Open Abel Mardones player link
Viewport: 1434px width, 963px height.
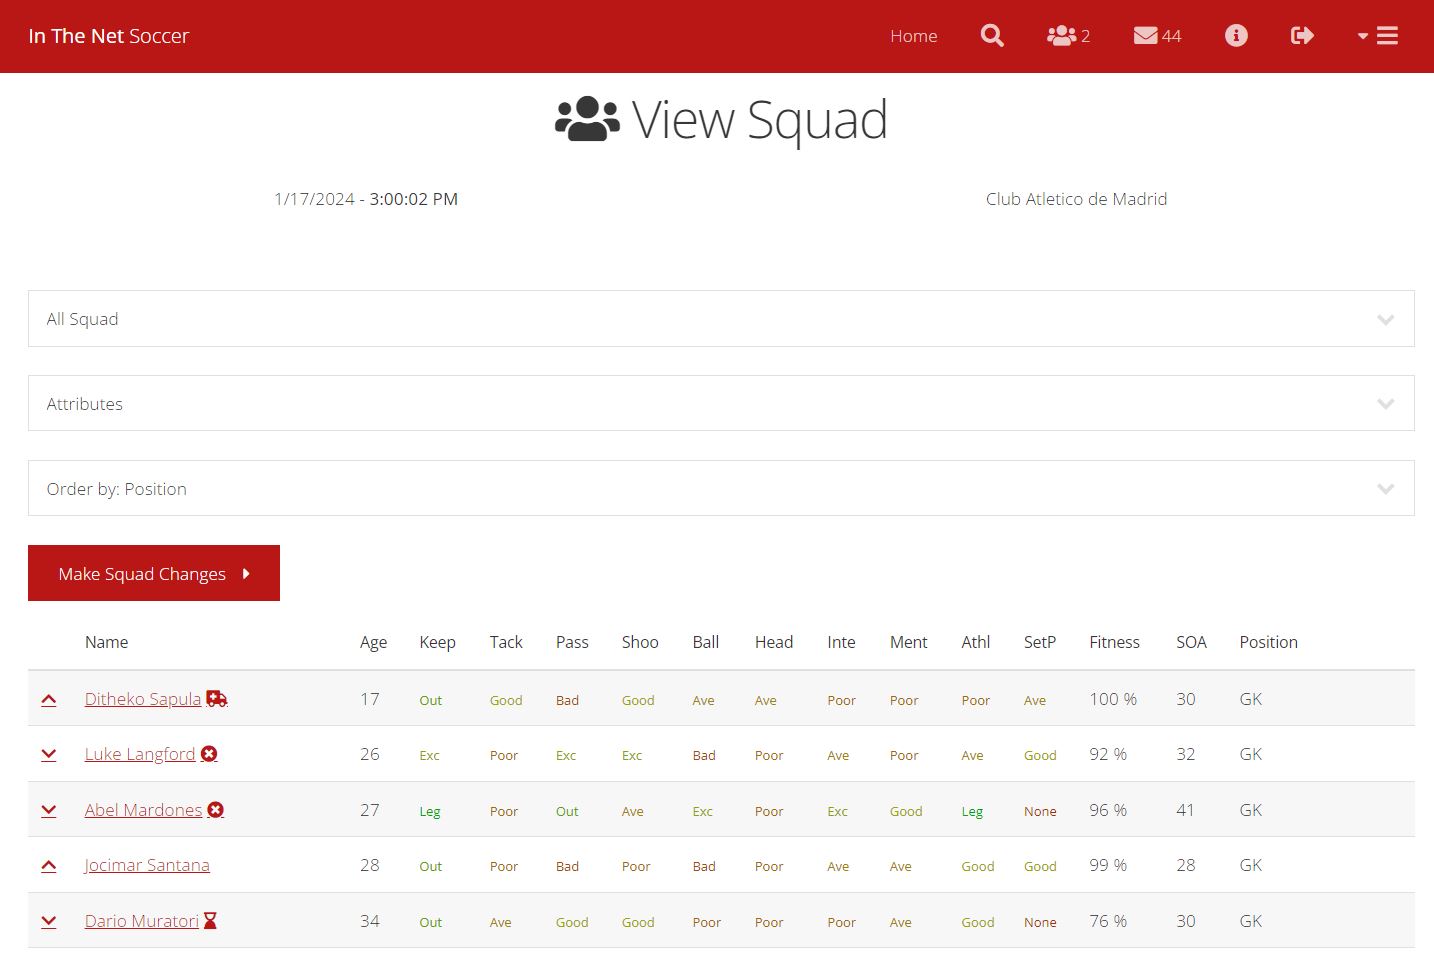pos(143,810)
